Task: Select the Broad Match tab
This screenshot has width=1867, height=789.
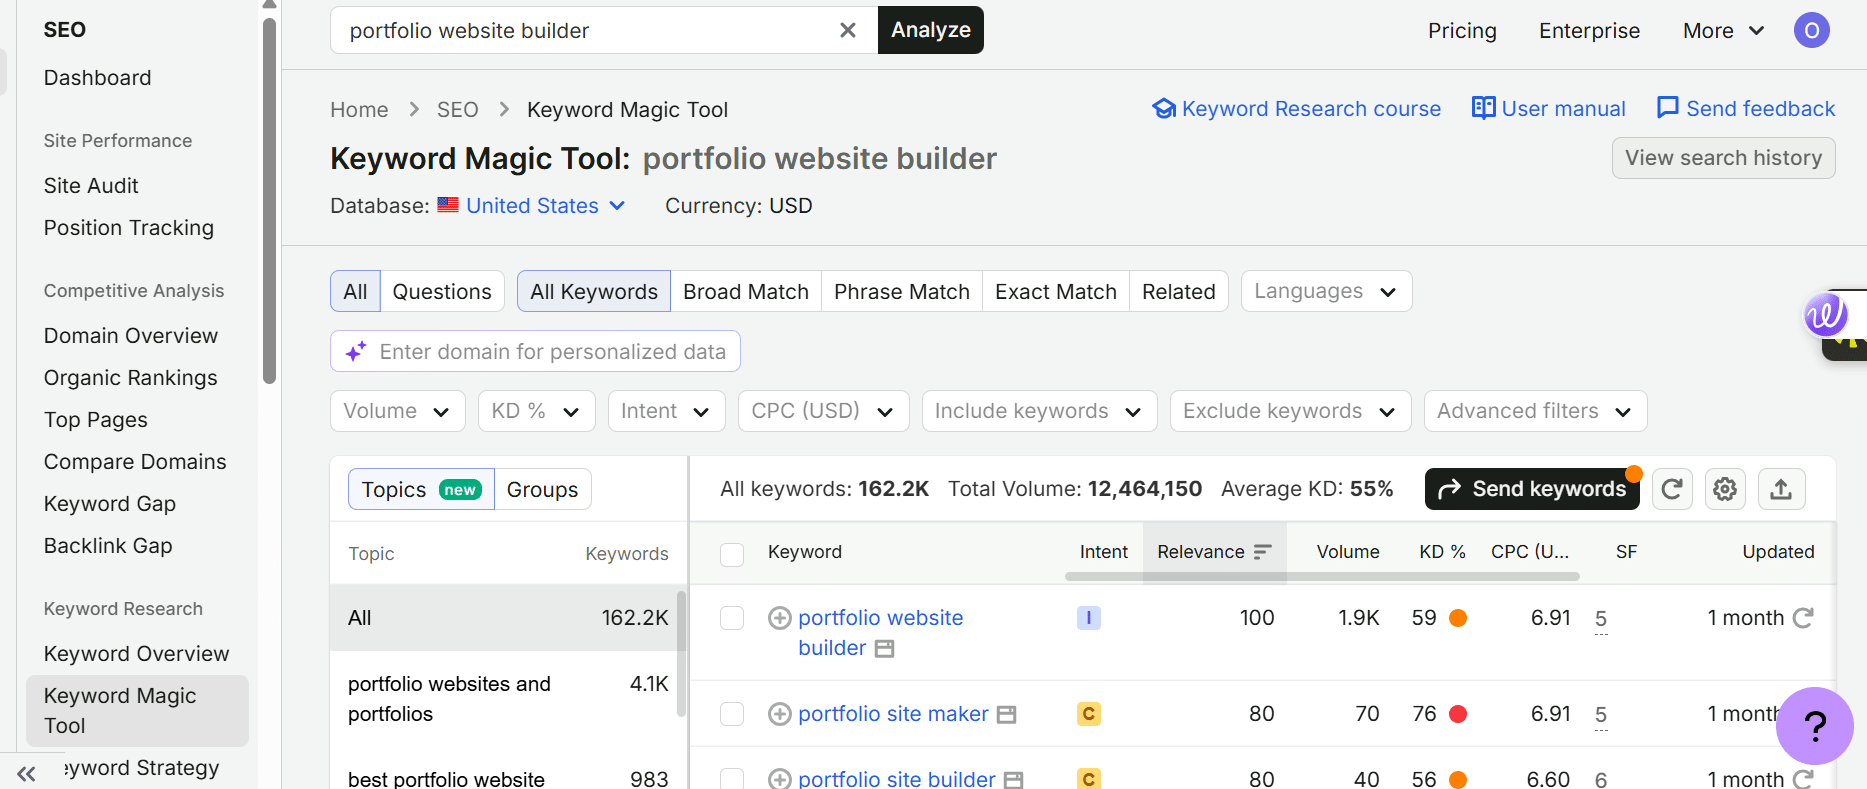Action: [746, 291]
